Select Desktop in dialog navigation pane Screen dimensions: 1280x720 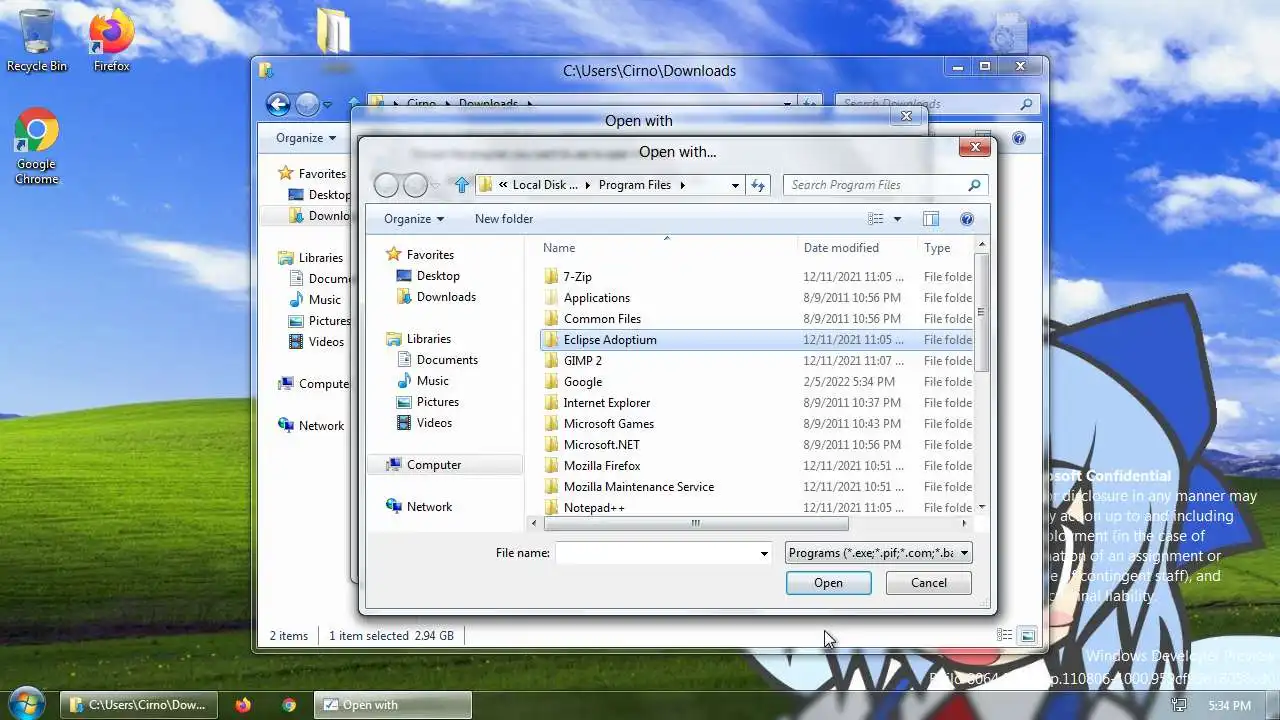[438, 276]
